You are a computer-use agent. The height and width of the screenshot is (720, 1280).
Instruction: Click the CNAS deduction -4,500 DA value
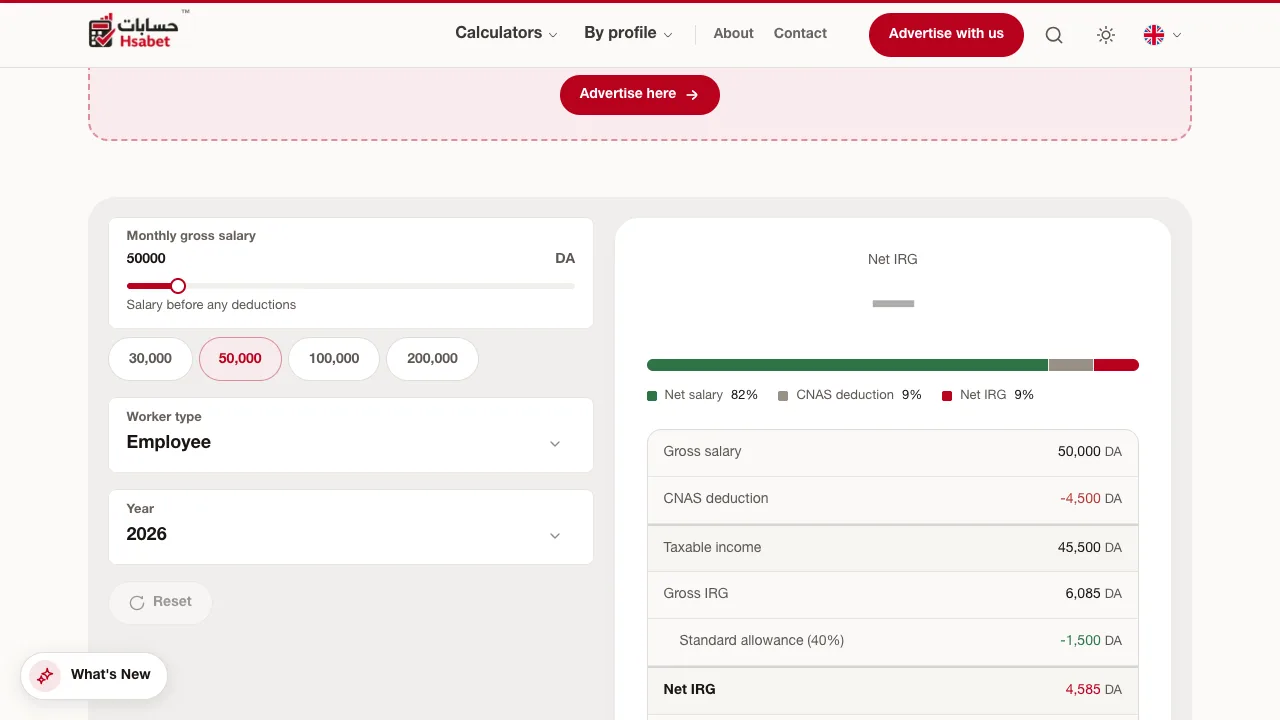coord(1091,499)
